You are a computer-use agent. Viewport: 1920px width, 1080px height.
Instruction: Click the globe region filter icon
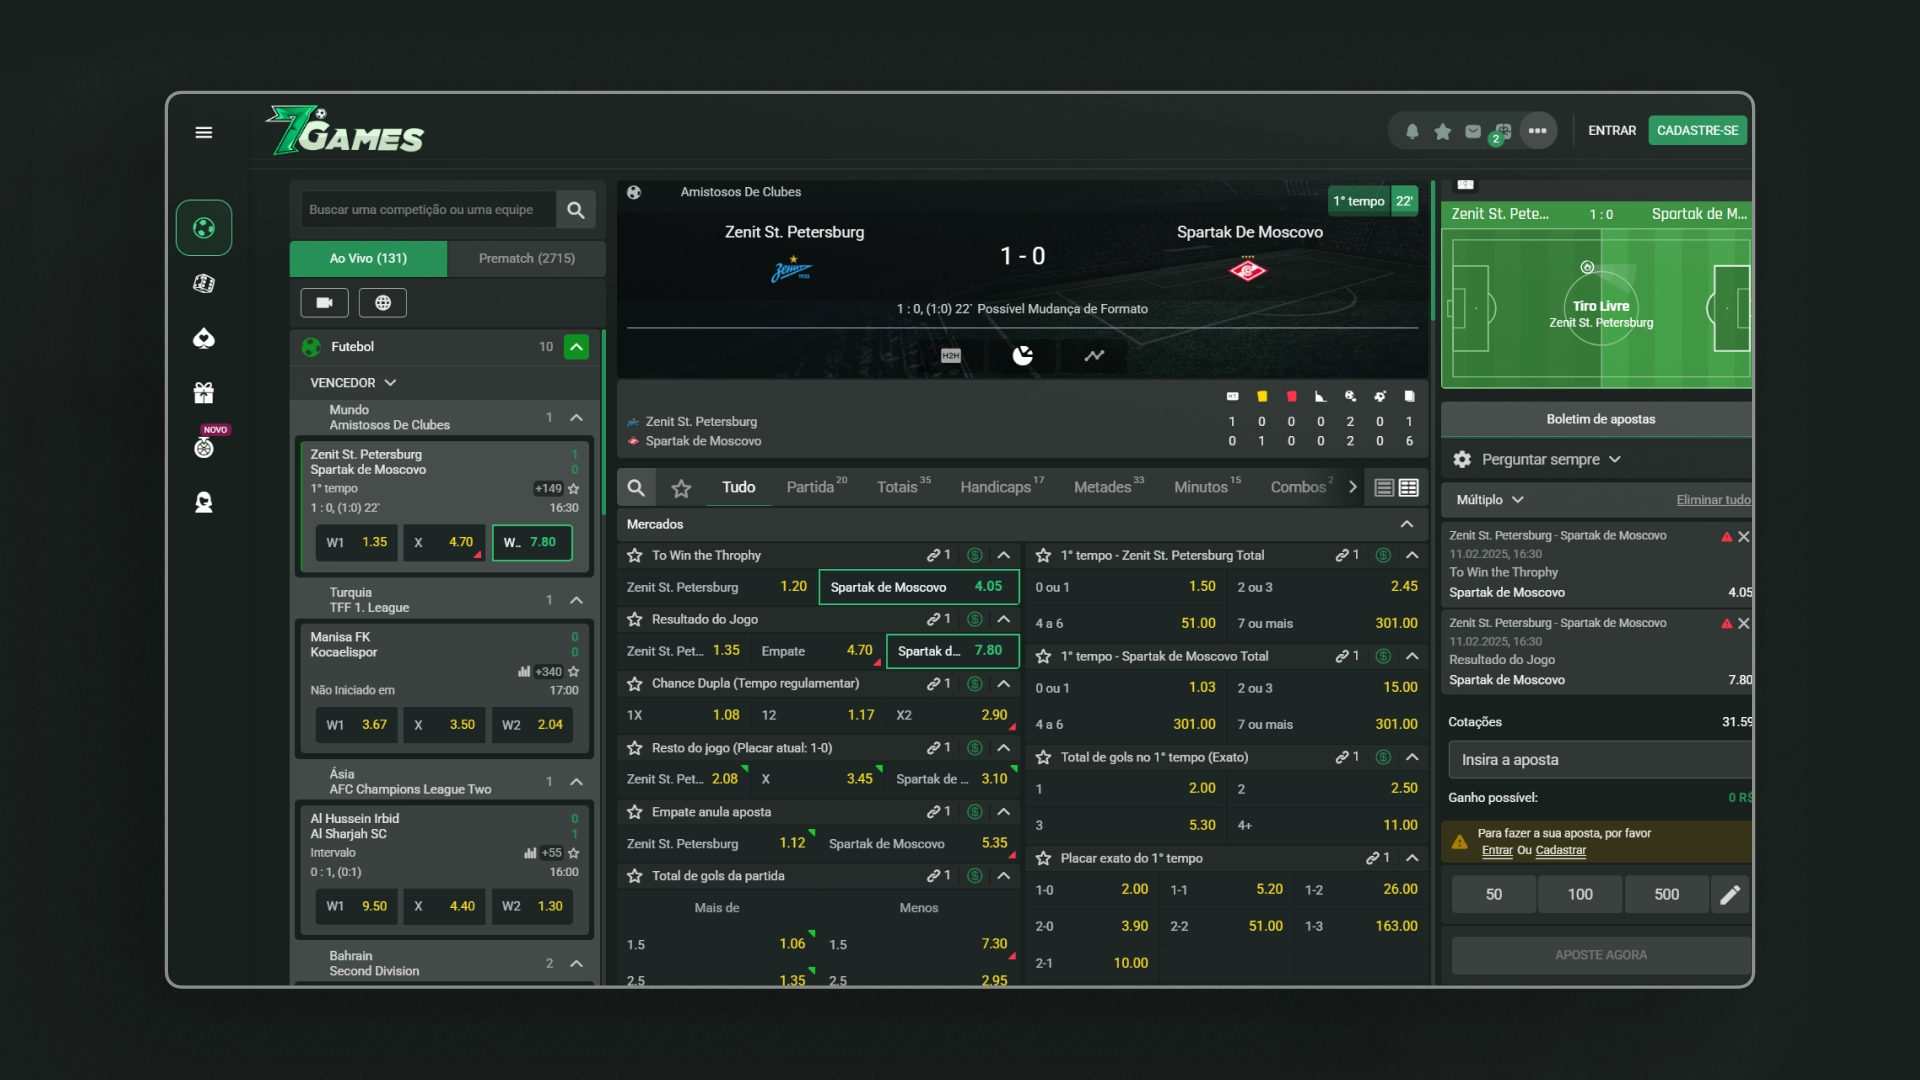(x=383, y=302)
